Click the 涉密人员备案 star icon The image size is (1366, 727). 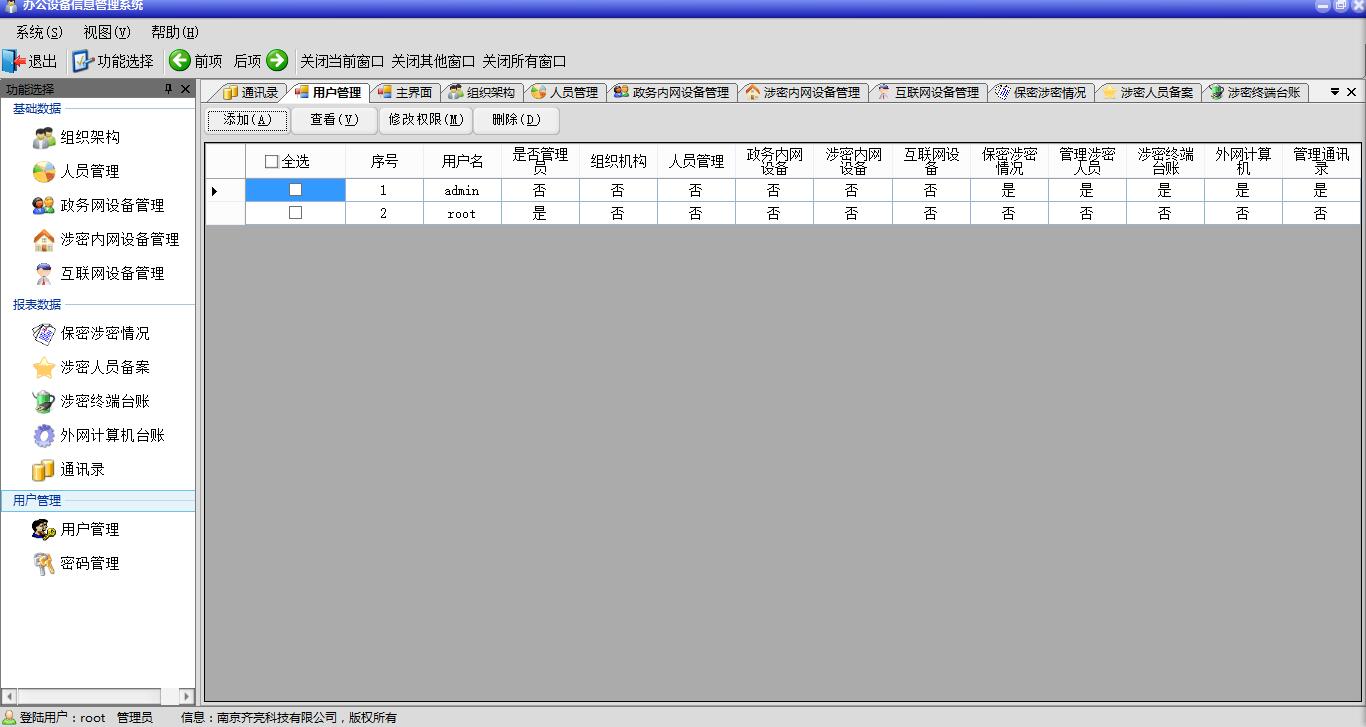click(44, 368)
